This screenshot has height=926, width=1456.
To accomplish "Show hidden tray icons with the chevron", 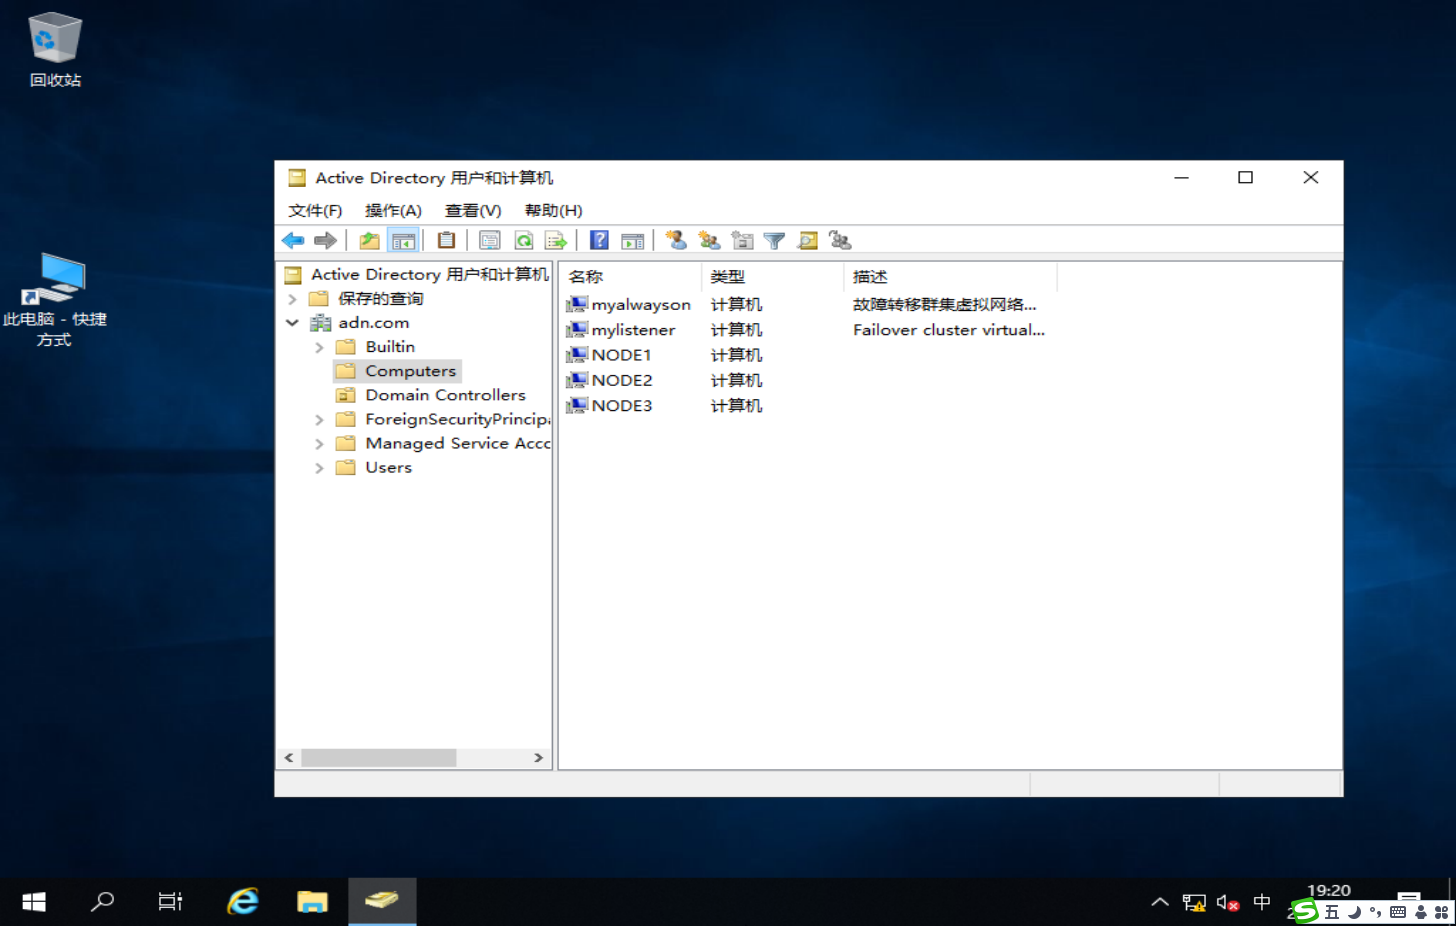I will click(1160, 902).
